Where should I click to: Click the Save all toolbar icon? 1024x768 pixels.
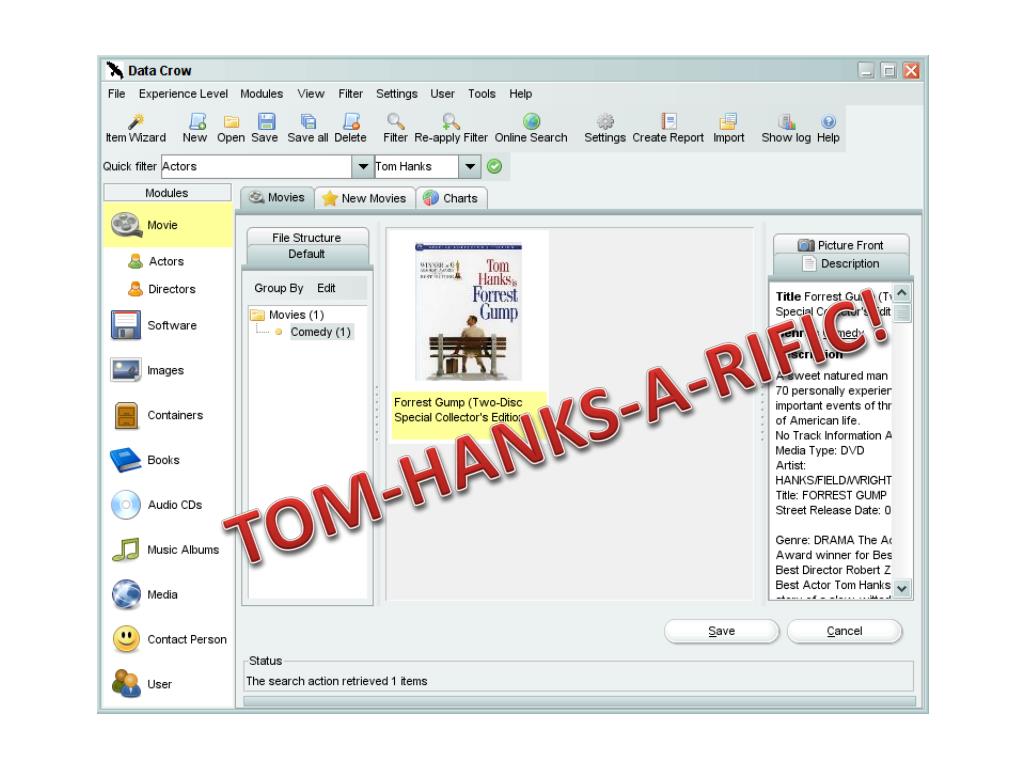308,128
